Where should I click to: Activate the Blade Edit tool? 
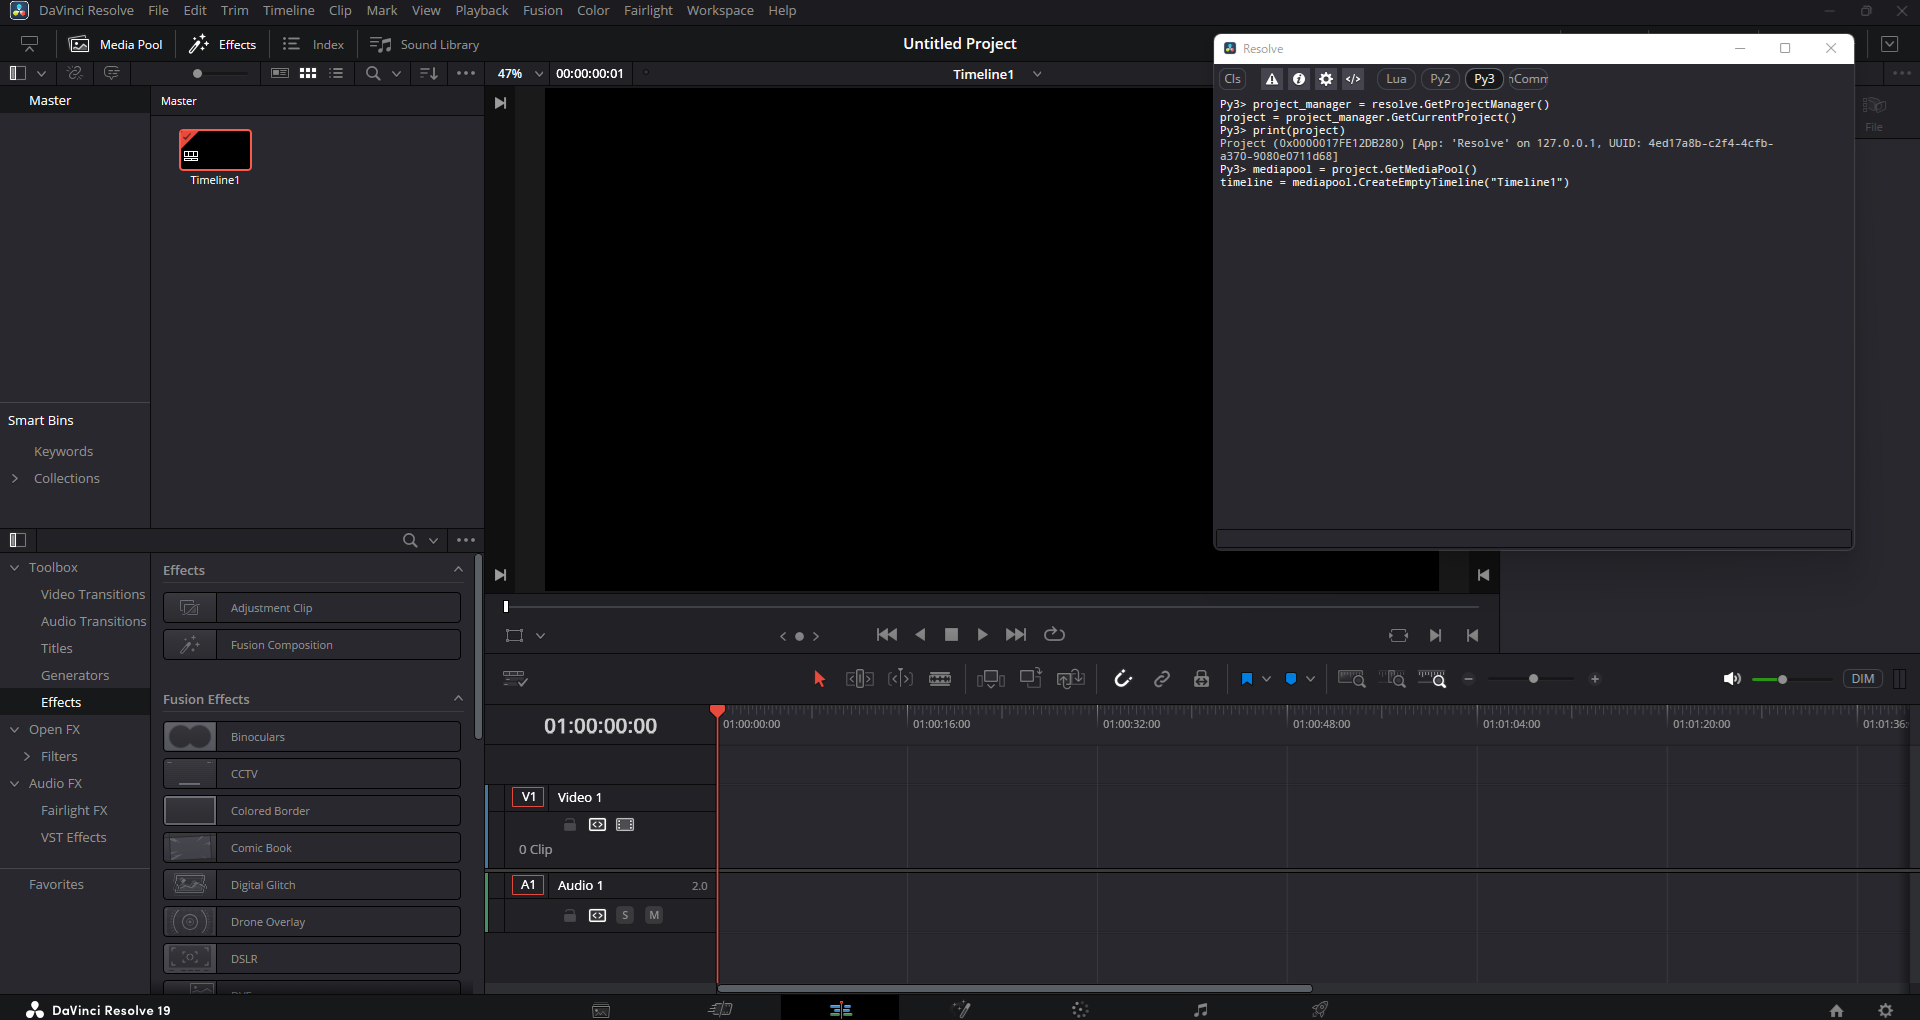pyautogui.click(x=940, y=679)
